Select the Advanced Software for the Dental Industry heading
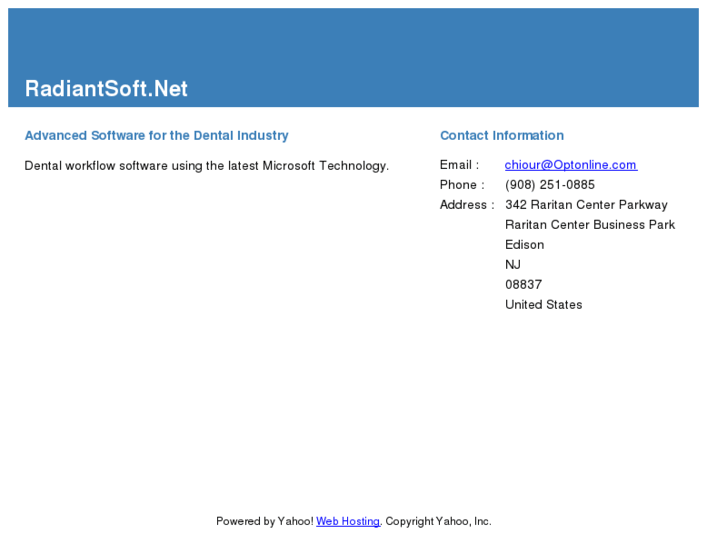 156,136
